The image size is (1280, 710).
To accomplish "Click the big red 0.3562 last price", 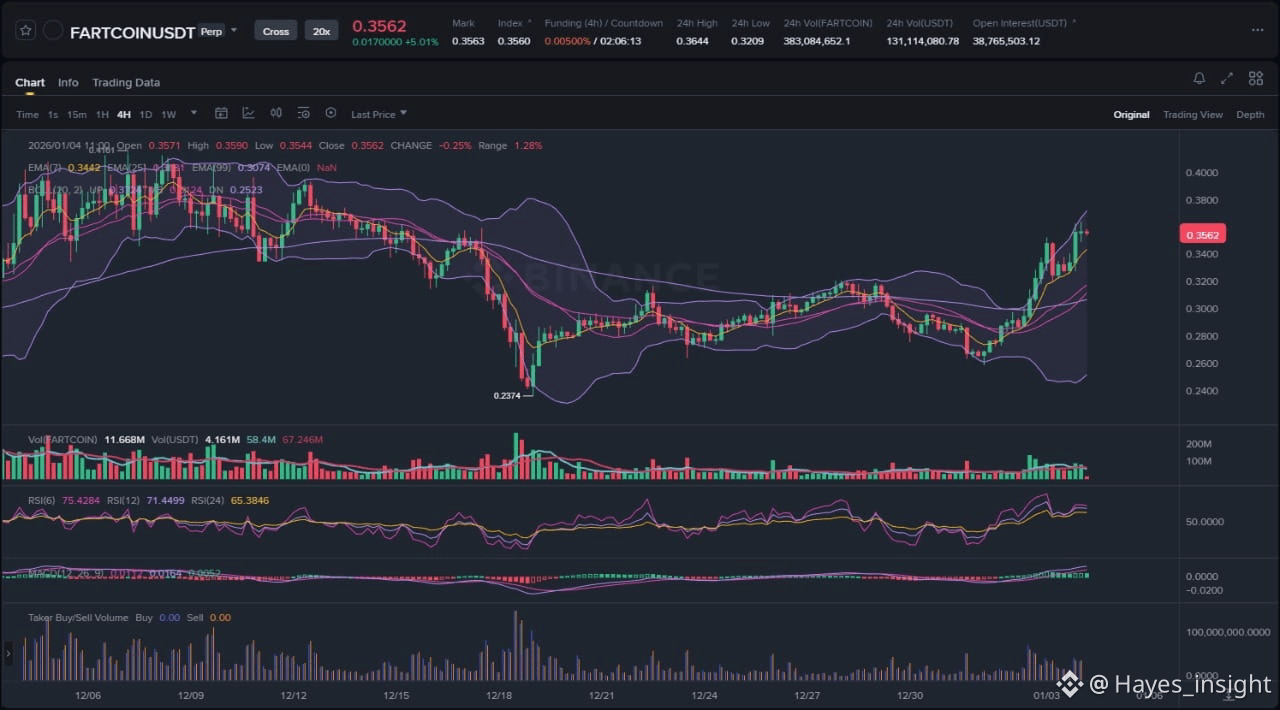I will point(379,26).
